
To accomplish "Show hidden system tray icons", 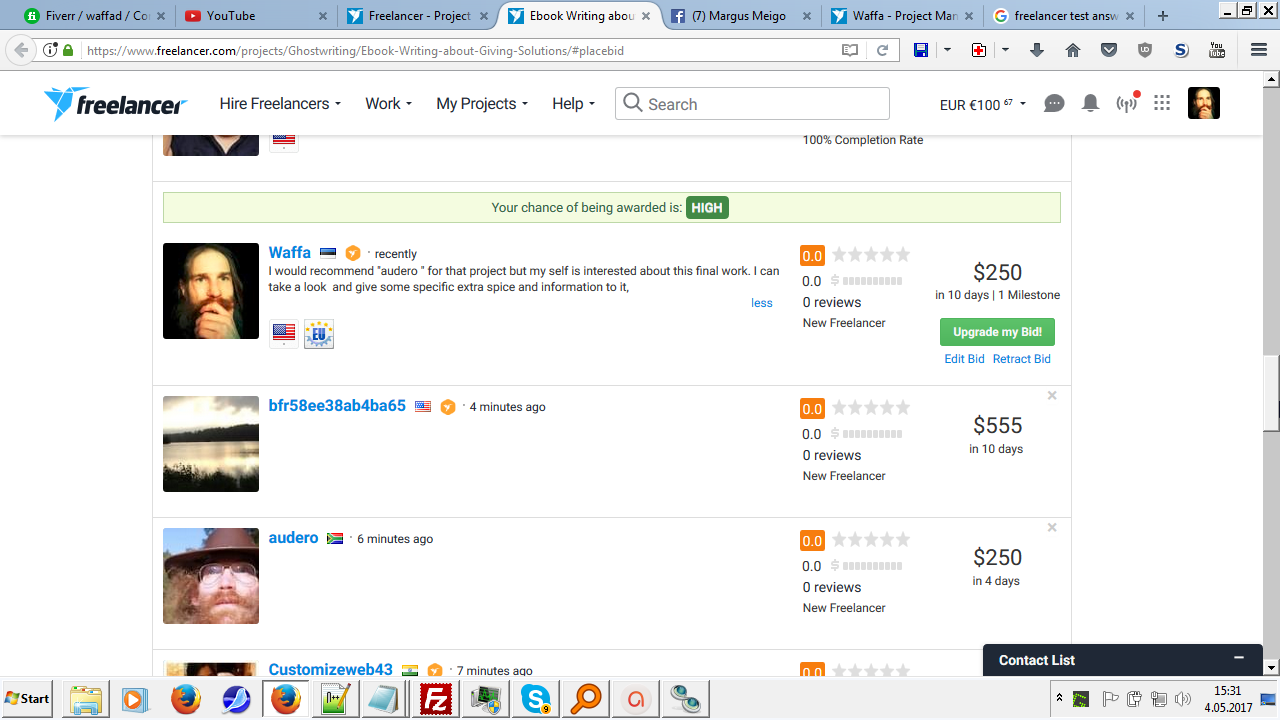I will tap(1058, 698).
